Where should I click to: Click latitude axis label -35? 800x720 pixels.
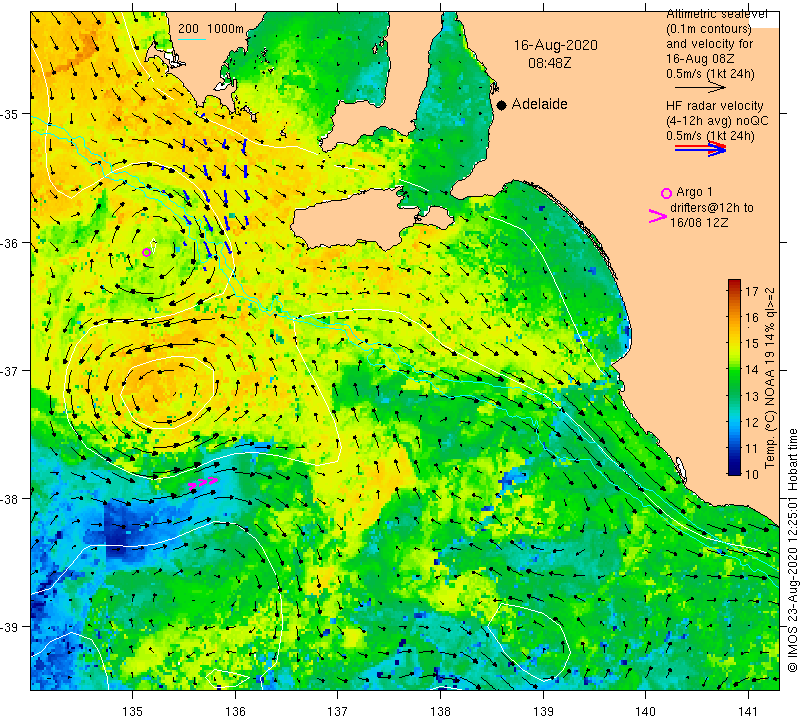click(9, 114)
